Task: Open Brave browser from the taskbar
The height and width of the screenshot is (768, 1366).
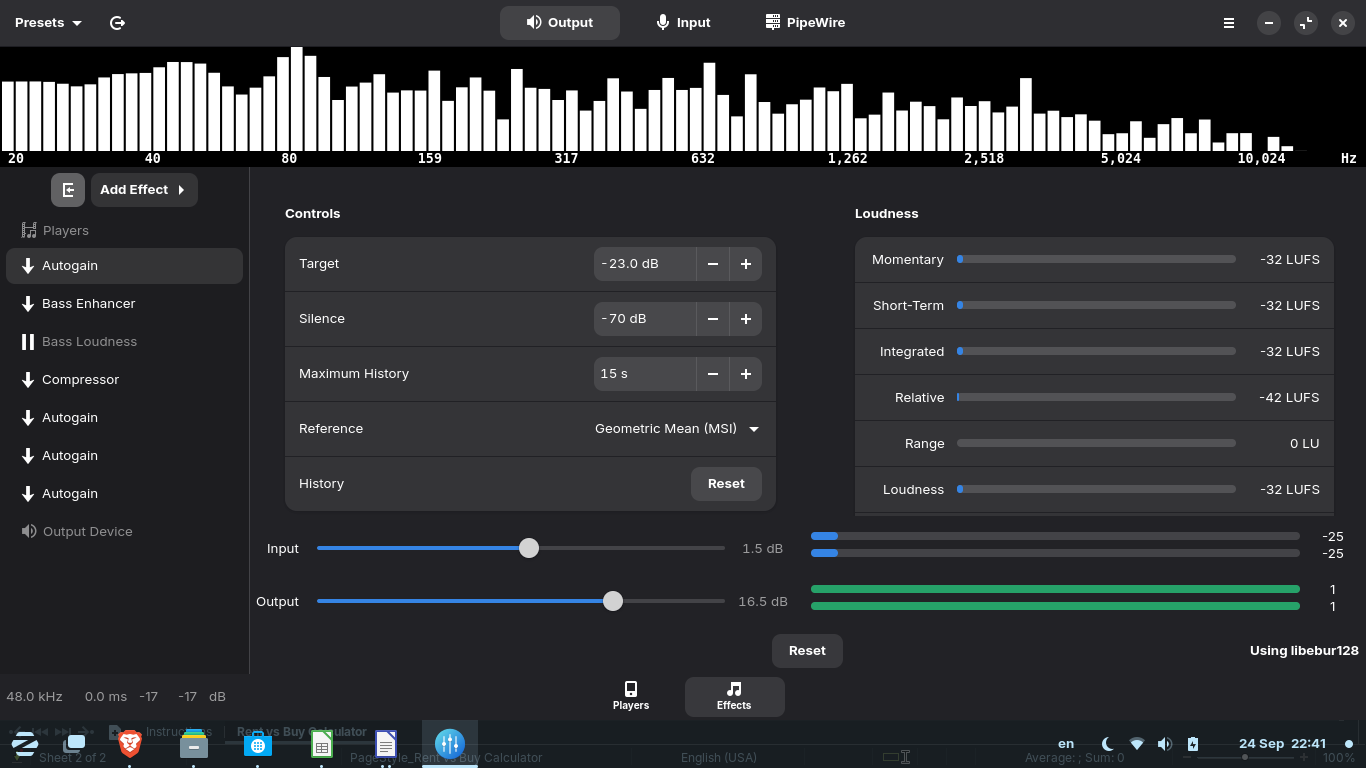Action: [x=129, y=743]
